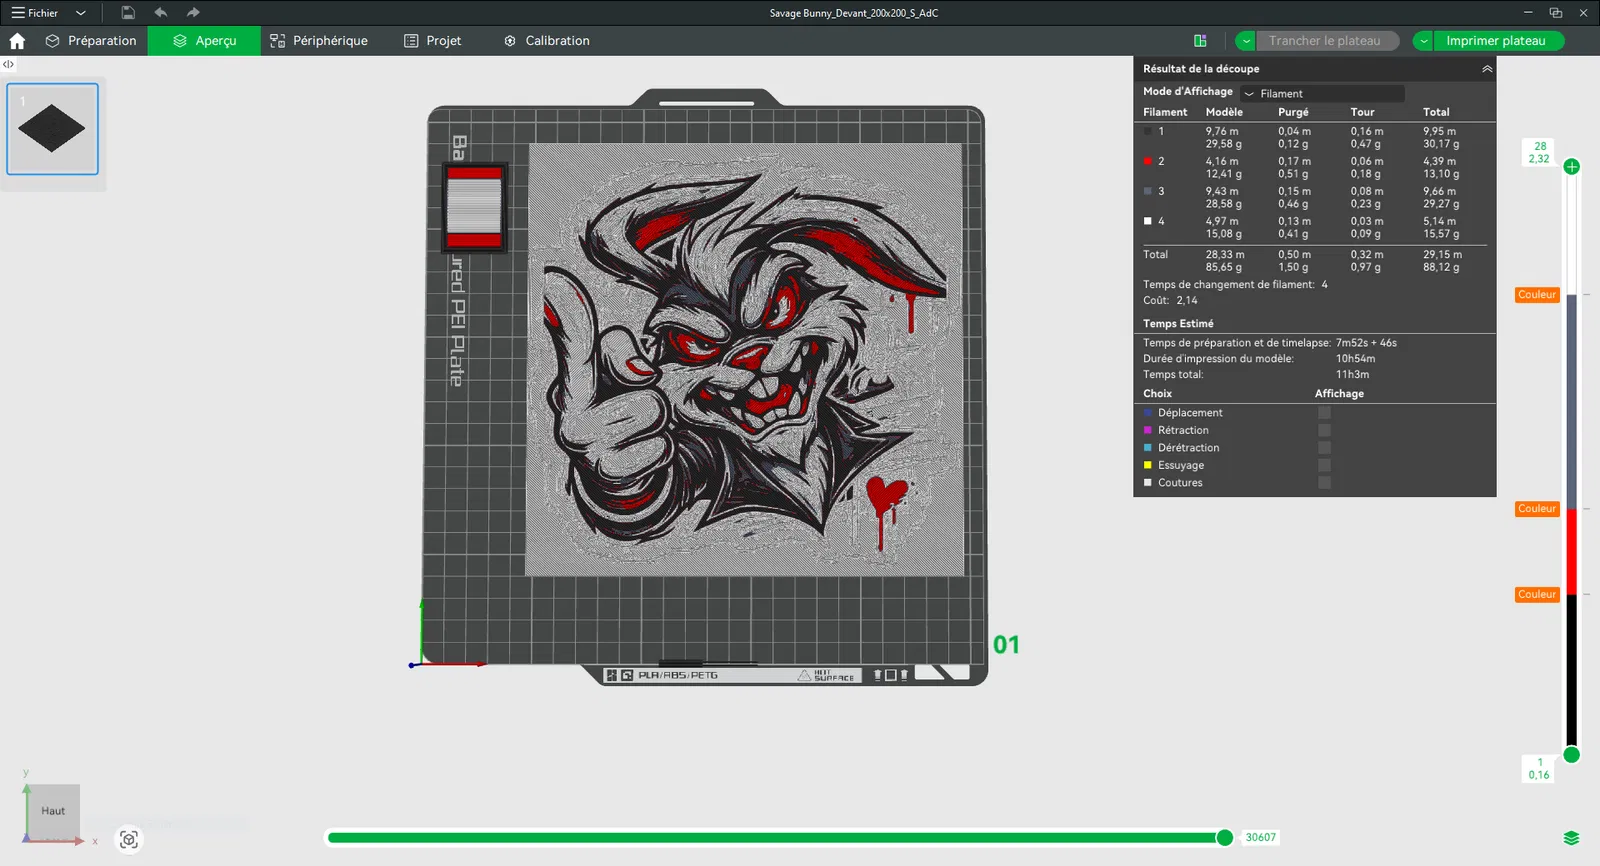This screenshot has height=866, width=1600.
Task: Enable the Déplacement display checkbox
Action: click(x=1324, y=413)
